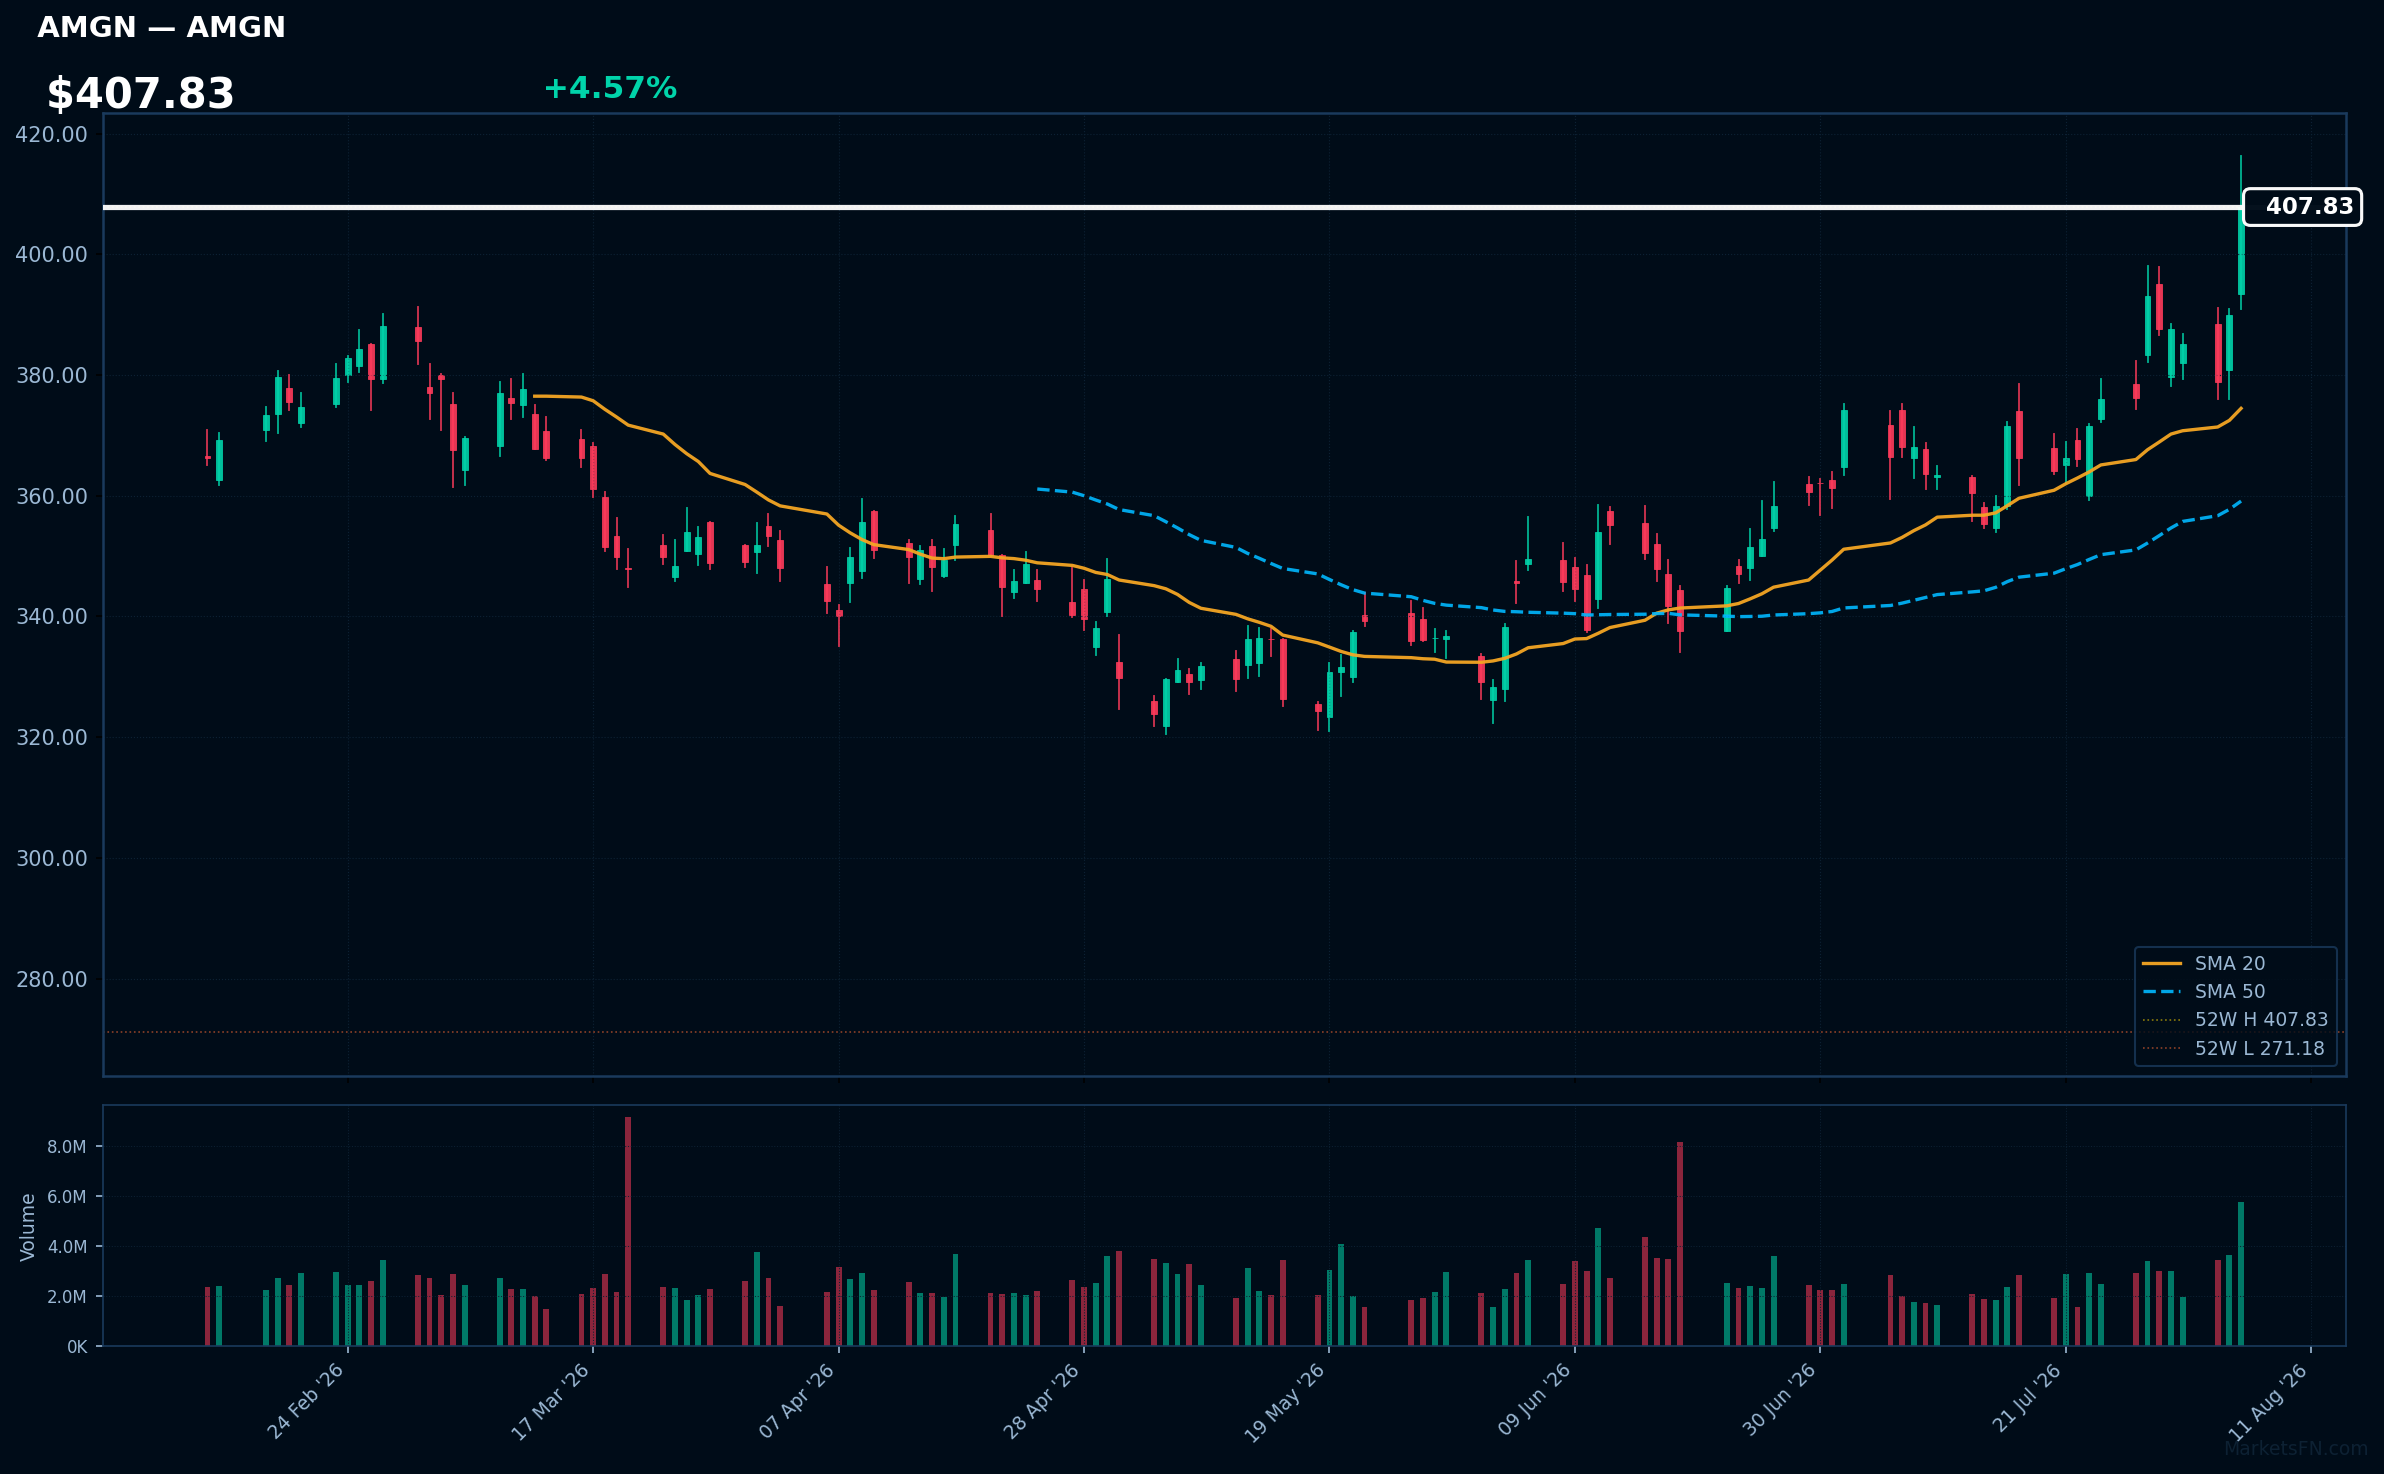The height and width of the screenshot is (1474, 2384).
Task: Click the tallest red volume bar in March
Action: point(628,1231)
